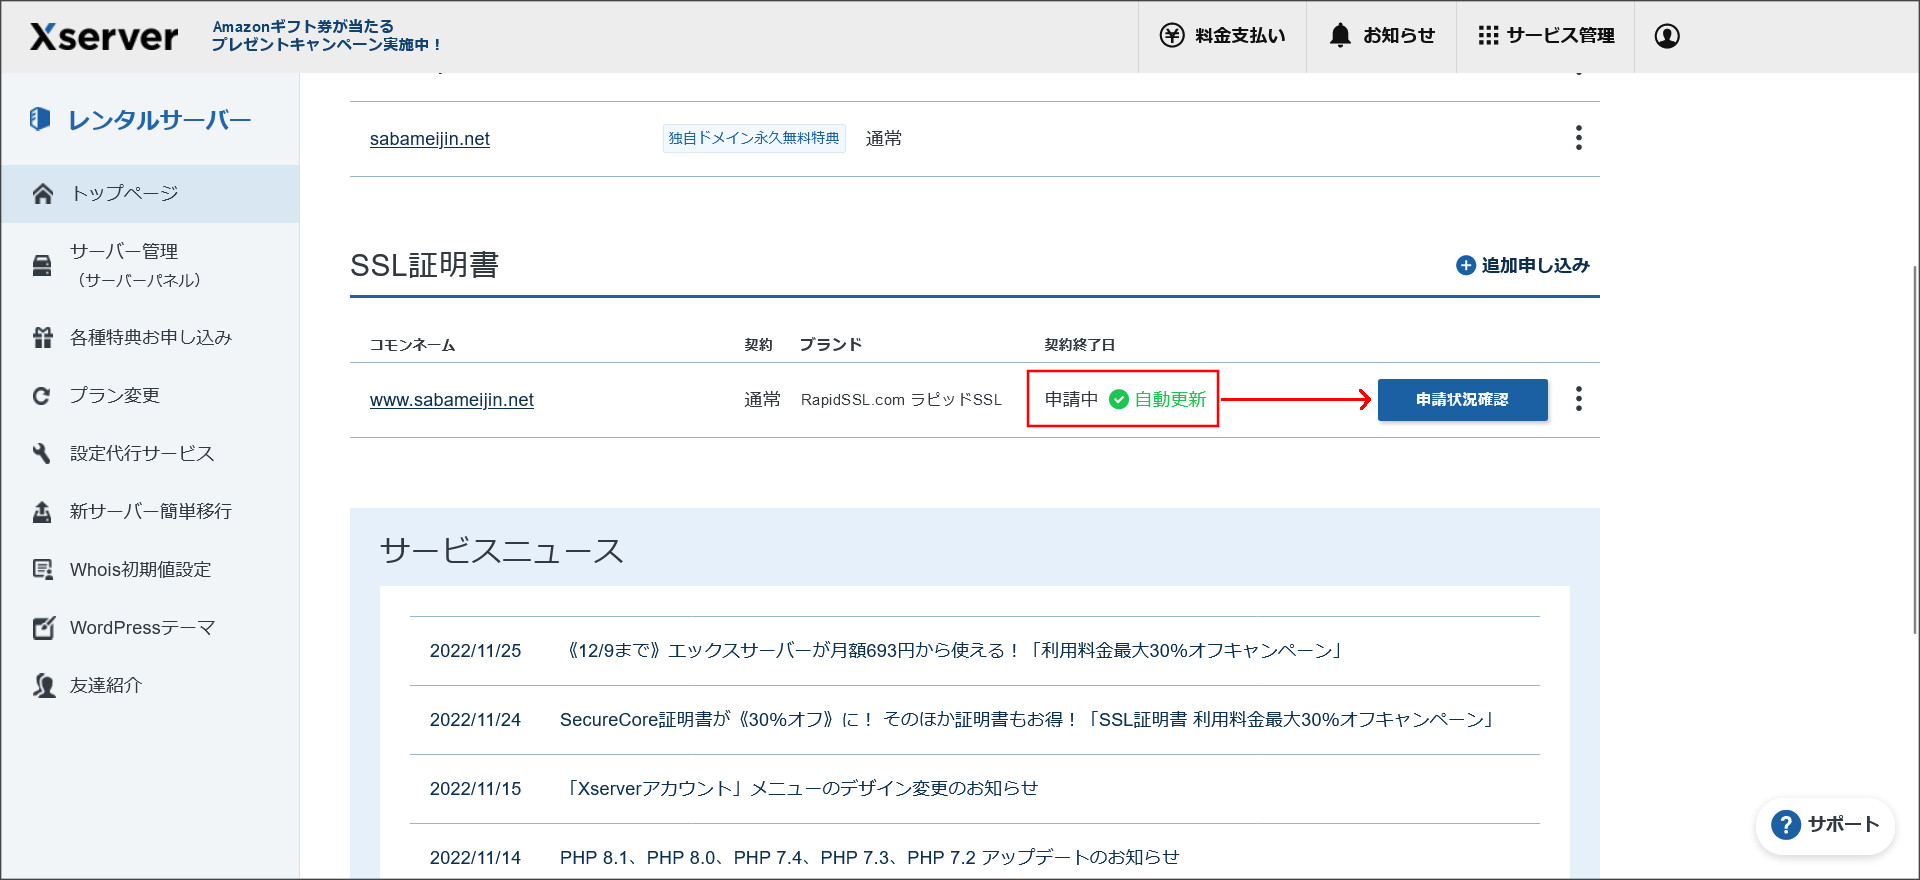Image resolution: width=1920 pixels, height=880 pixels.
Task: Open 設定代行サービス
Action: point(150,454)
